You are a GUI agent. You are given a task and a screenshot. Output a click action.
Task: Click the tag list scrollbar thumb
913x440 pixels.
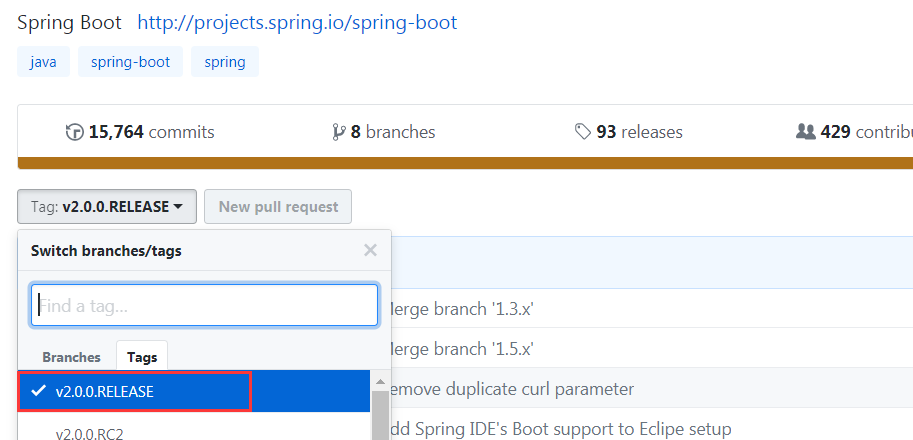[x=380, y=416]
